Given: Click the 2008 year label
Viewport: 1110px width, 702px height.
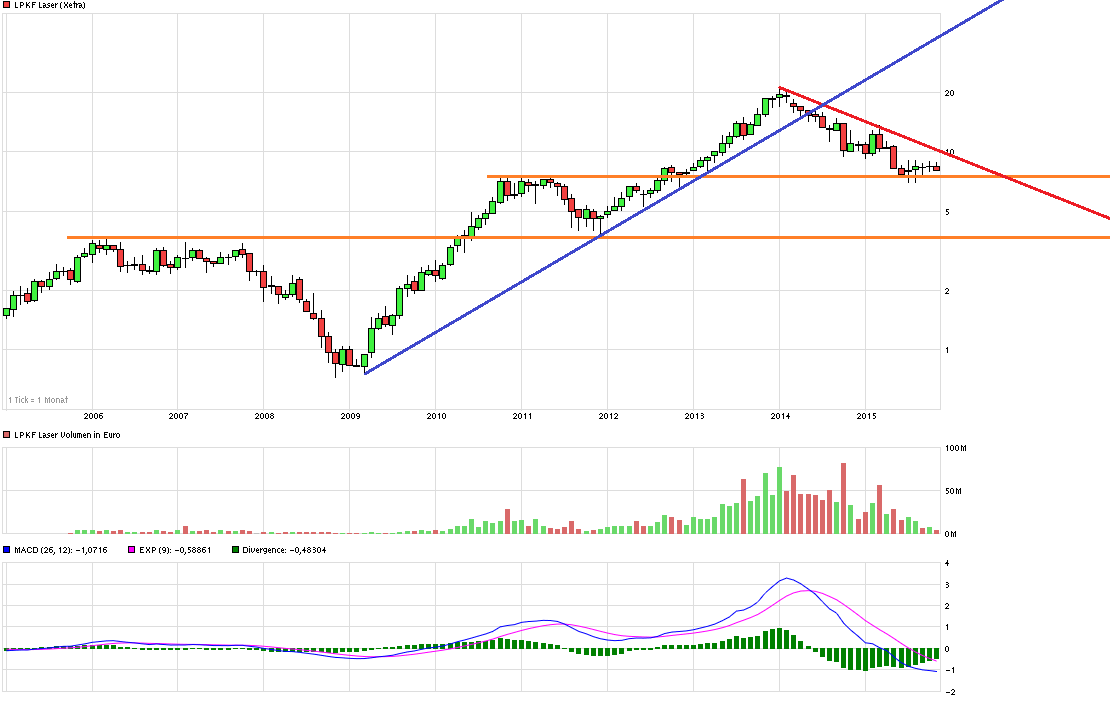Looking at the screenshot, I should click(264, 416).
